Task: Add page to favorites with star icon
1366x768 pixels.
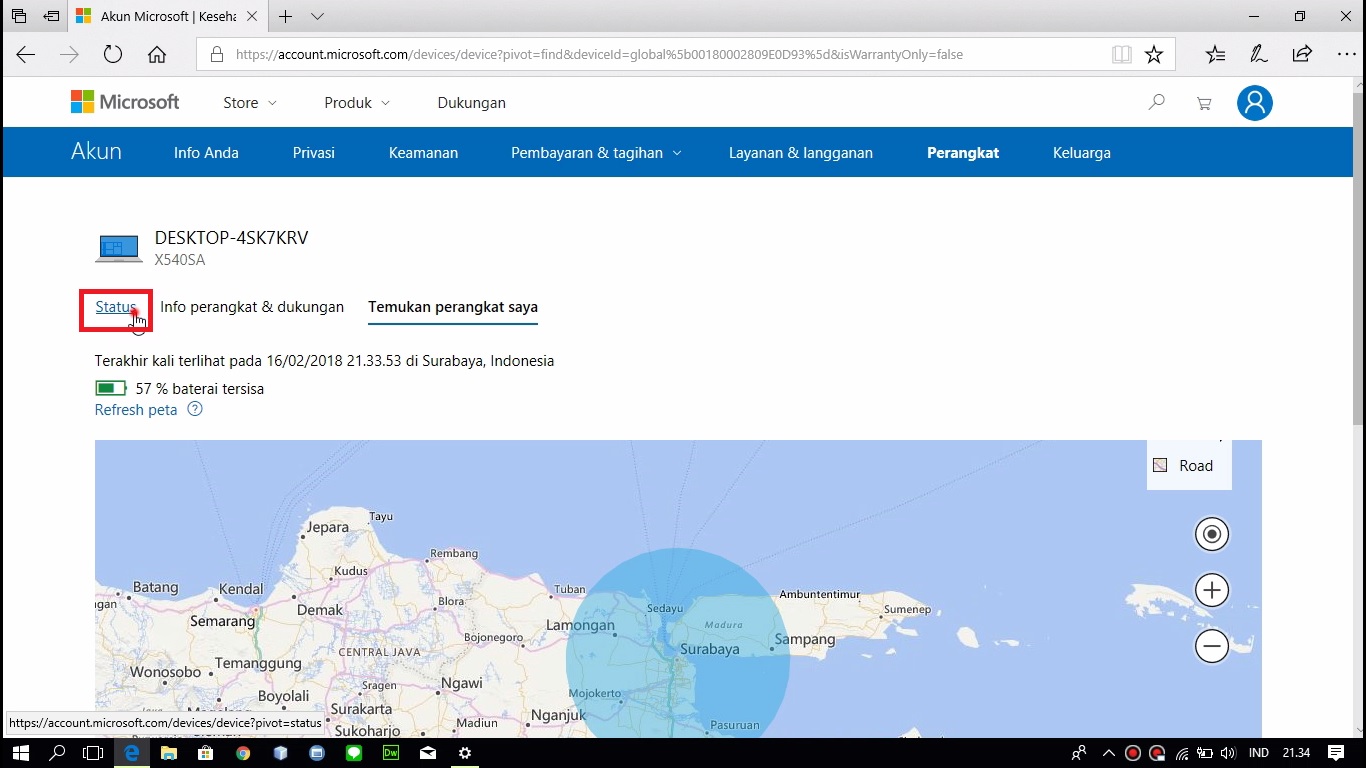Action: (x=1154, y=55)
